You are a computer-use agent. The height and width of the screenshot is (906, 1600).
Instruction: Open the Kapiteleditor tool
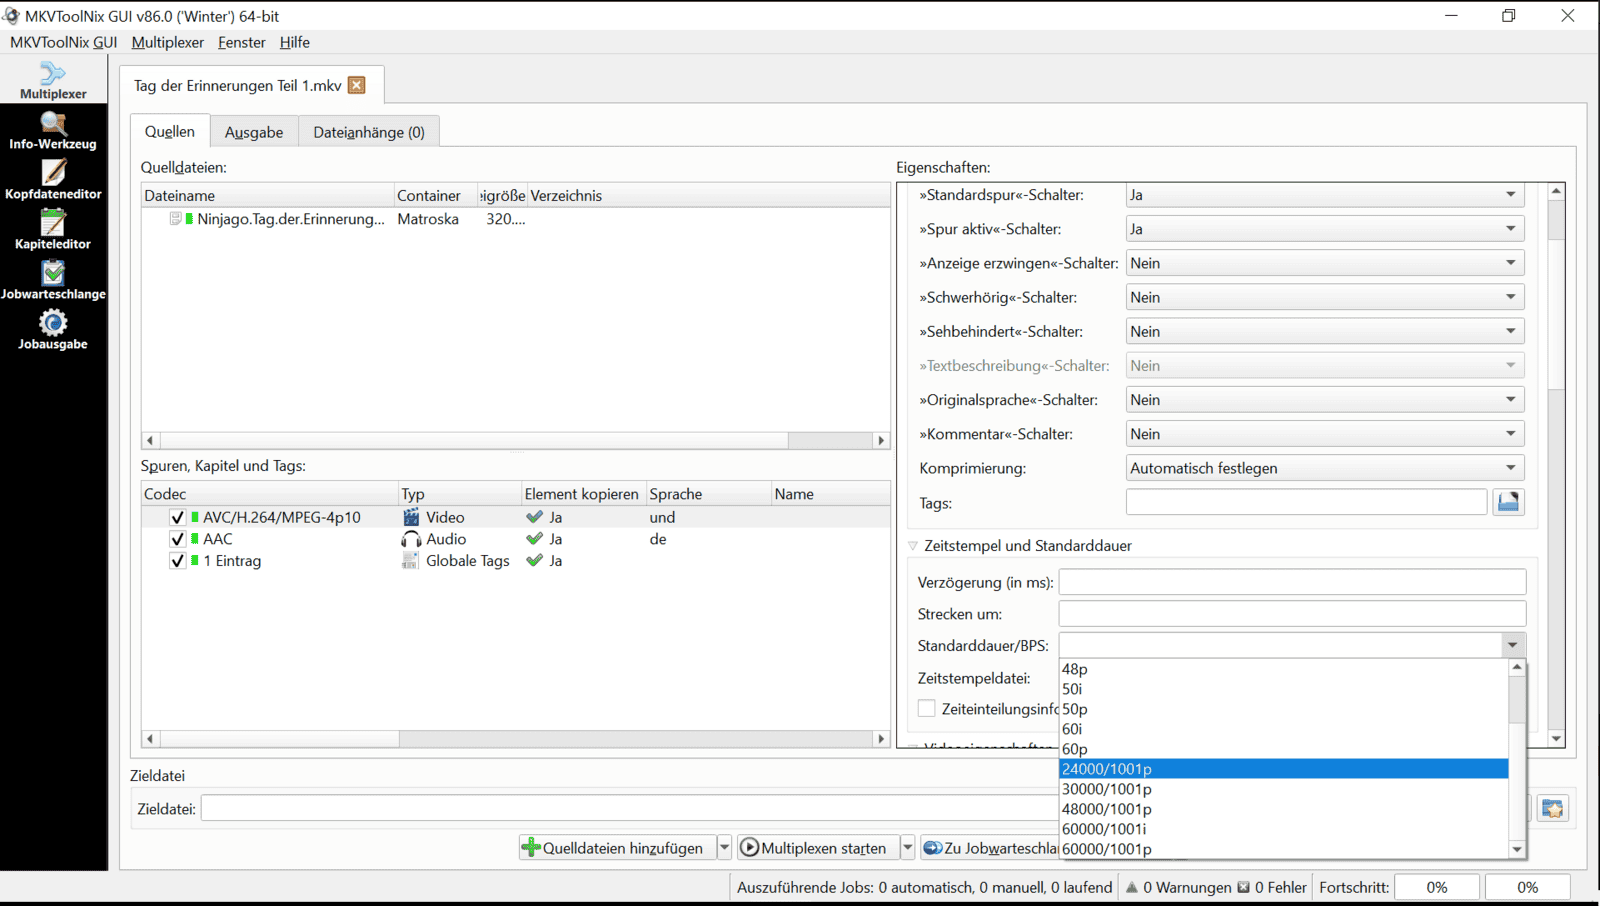tap(53, 231)
